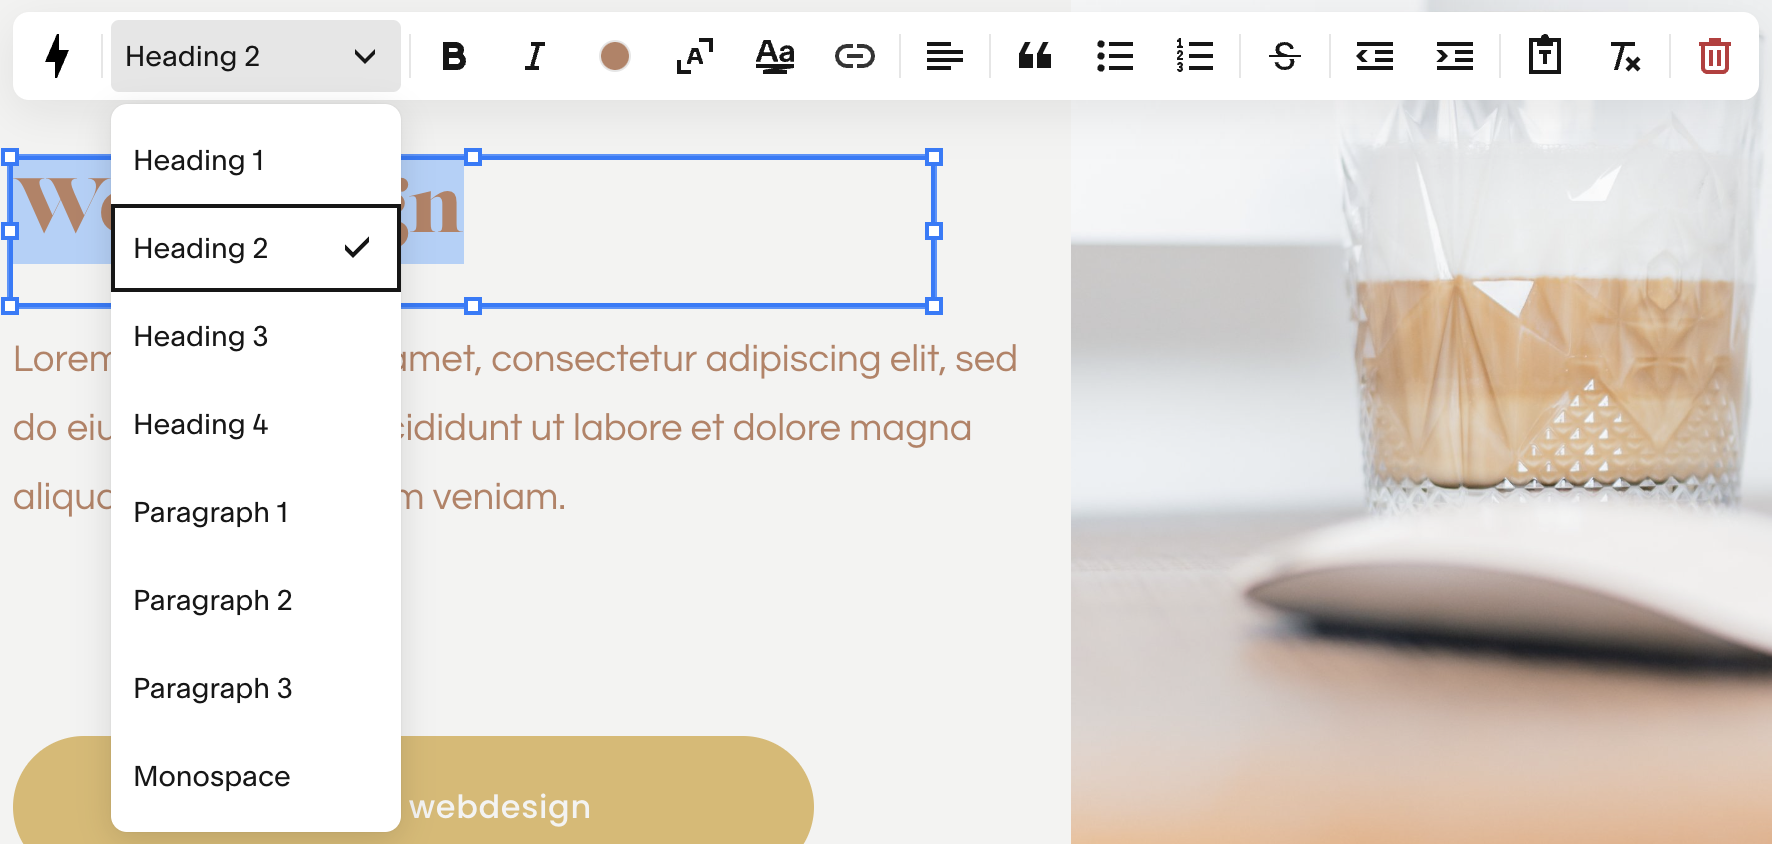Insert a bulleted list
This screenshot has height=844, width=1772.
click(x=1115, y=56)
